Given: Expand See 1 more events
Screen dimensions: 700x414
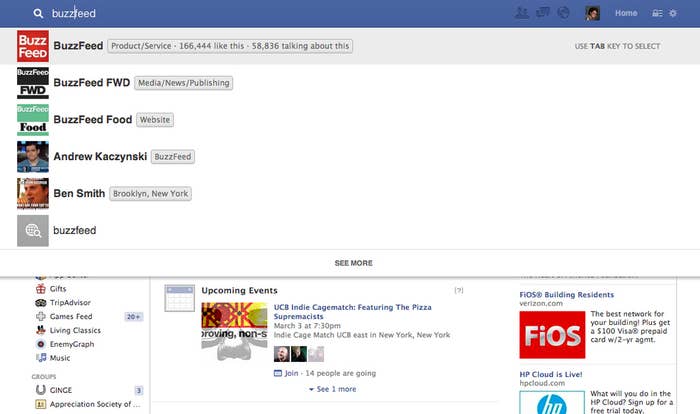Looking at the screenshot, I should [x=333, y=389].
